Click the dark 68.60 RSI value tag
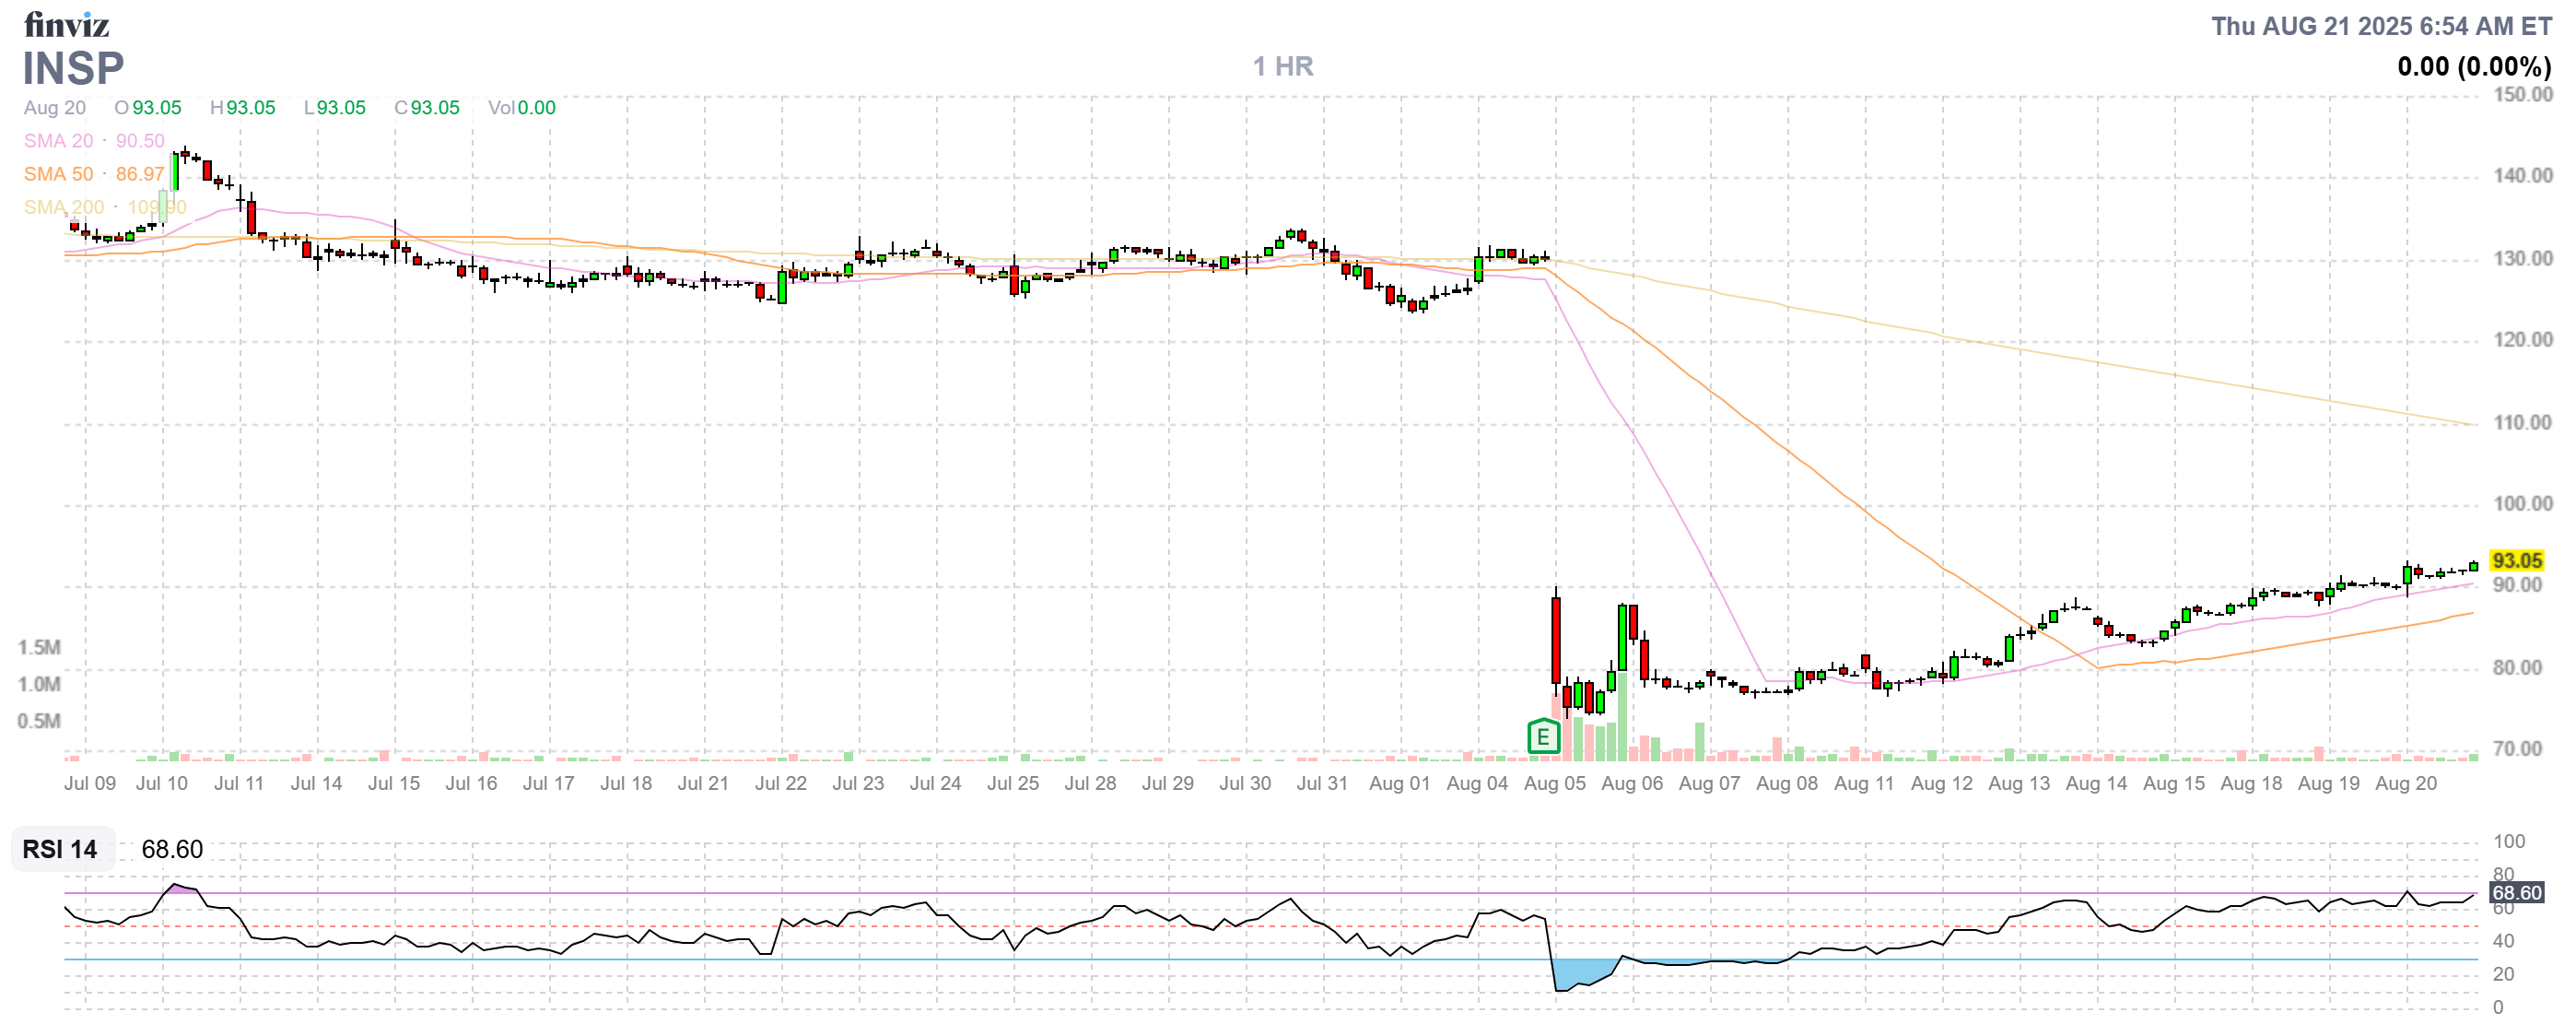Screen dimensions: 2576x1036 (x=2516, y=893)
